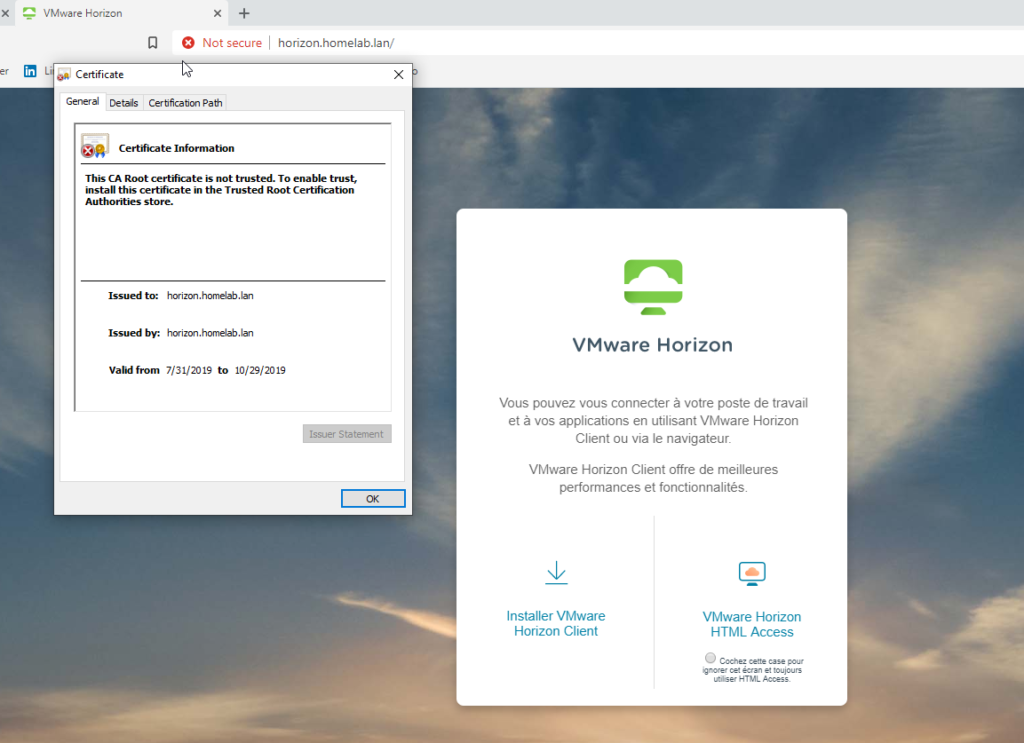Viewport: 1024px width, 743px height.
Task: Click the Not secure label
Action: click(x=232, y=43)
